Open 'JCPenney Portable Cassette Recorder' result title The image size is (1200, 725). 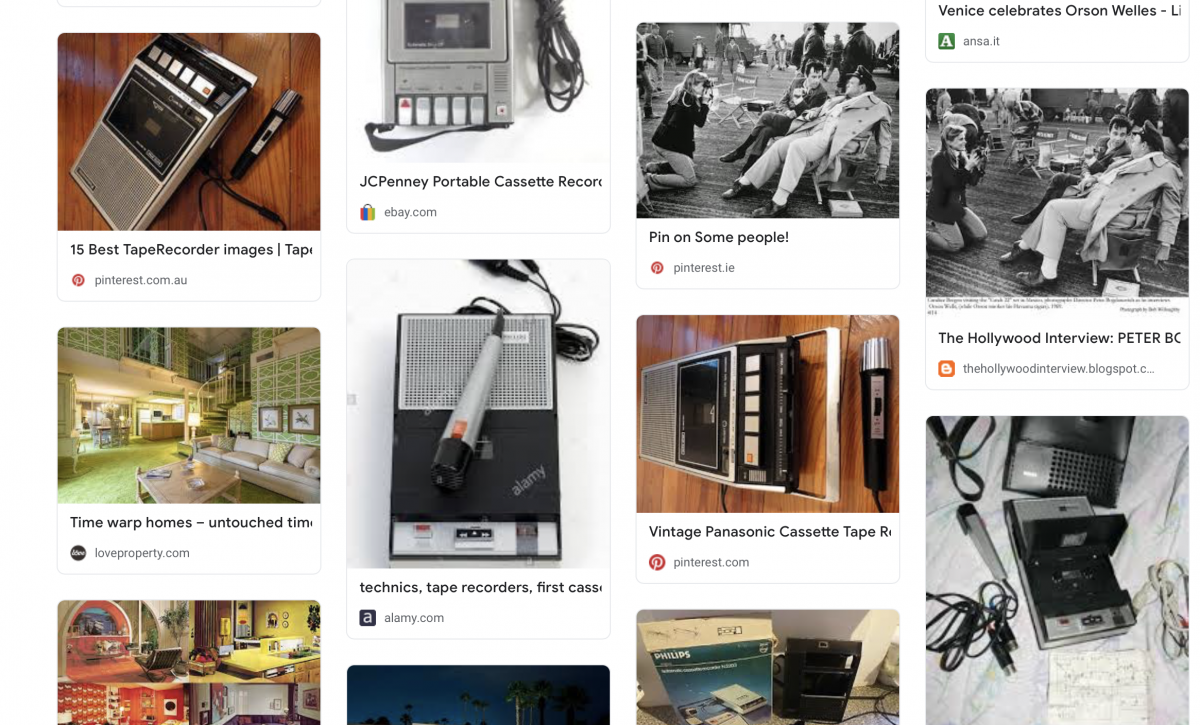click(x=481, y=182)
